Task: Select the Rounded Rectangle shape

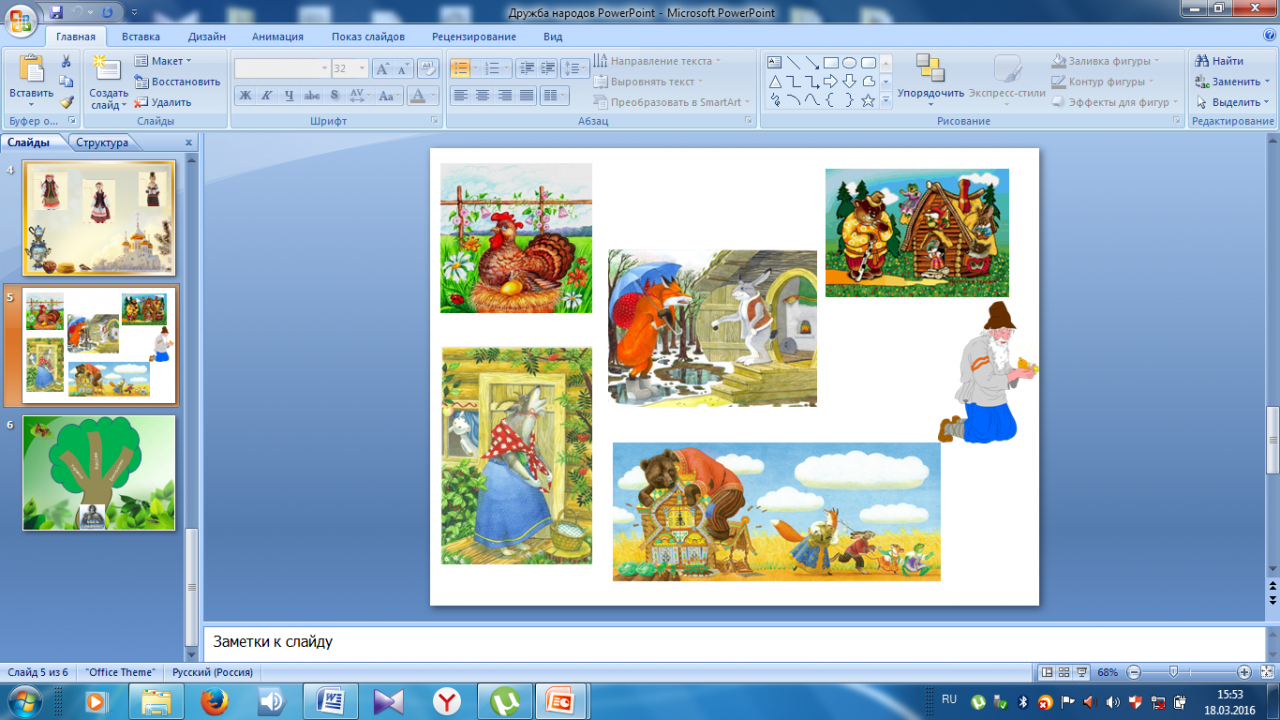Action: (x=868, y=62)
